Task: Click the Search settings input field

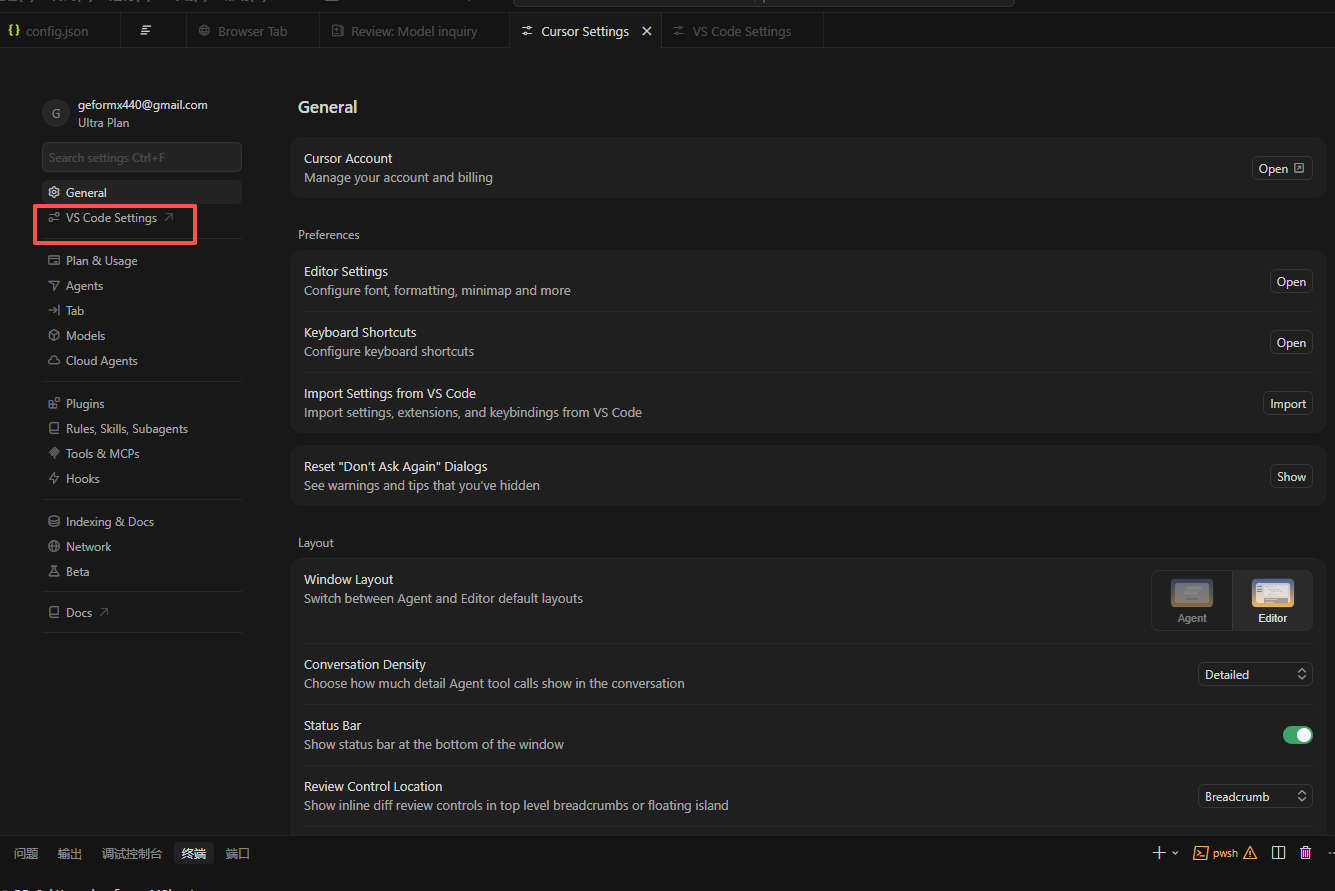Action: (142, 157)
